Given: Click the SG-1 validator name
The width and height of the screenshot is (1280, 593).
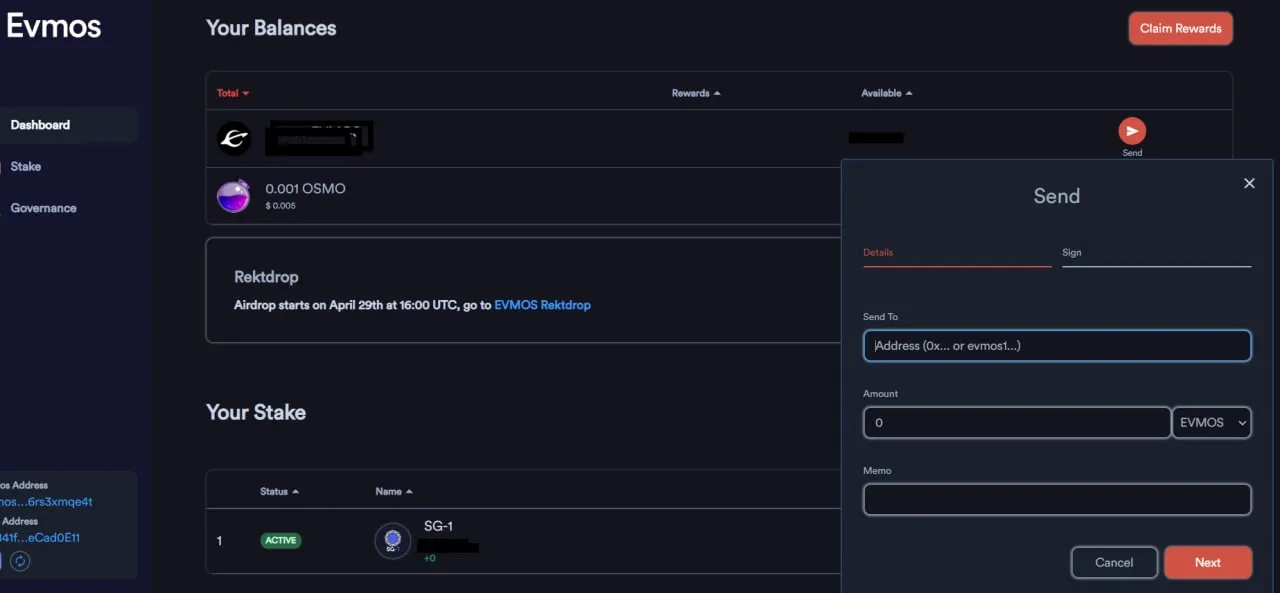Looking at the screenshot, I should coord(439,526).
